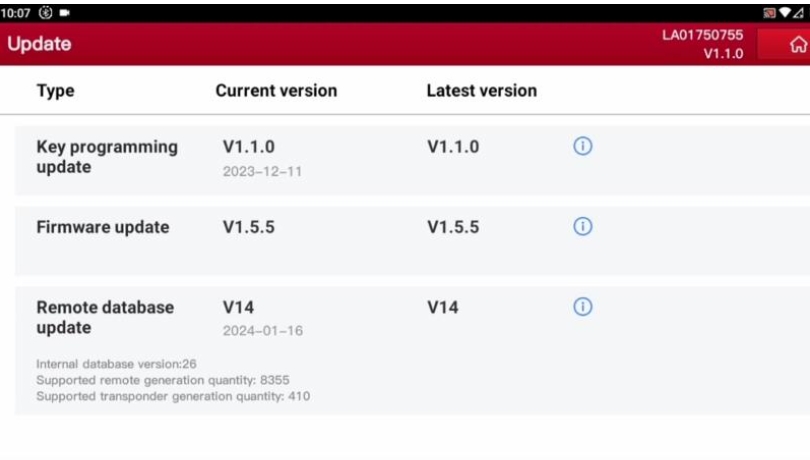Click the Type column header
The image size is (810, 460).
point(55,90)
